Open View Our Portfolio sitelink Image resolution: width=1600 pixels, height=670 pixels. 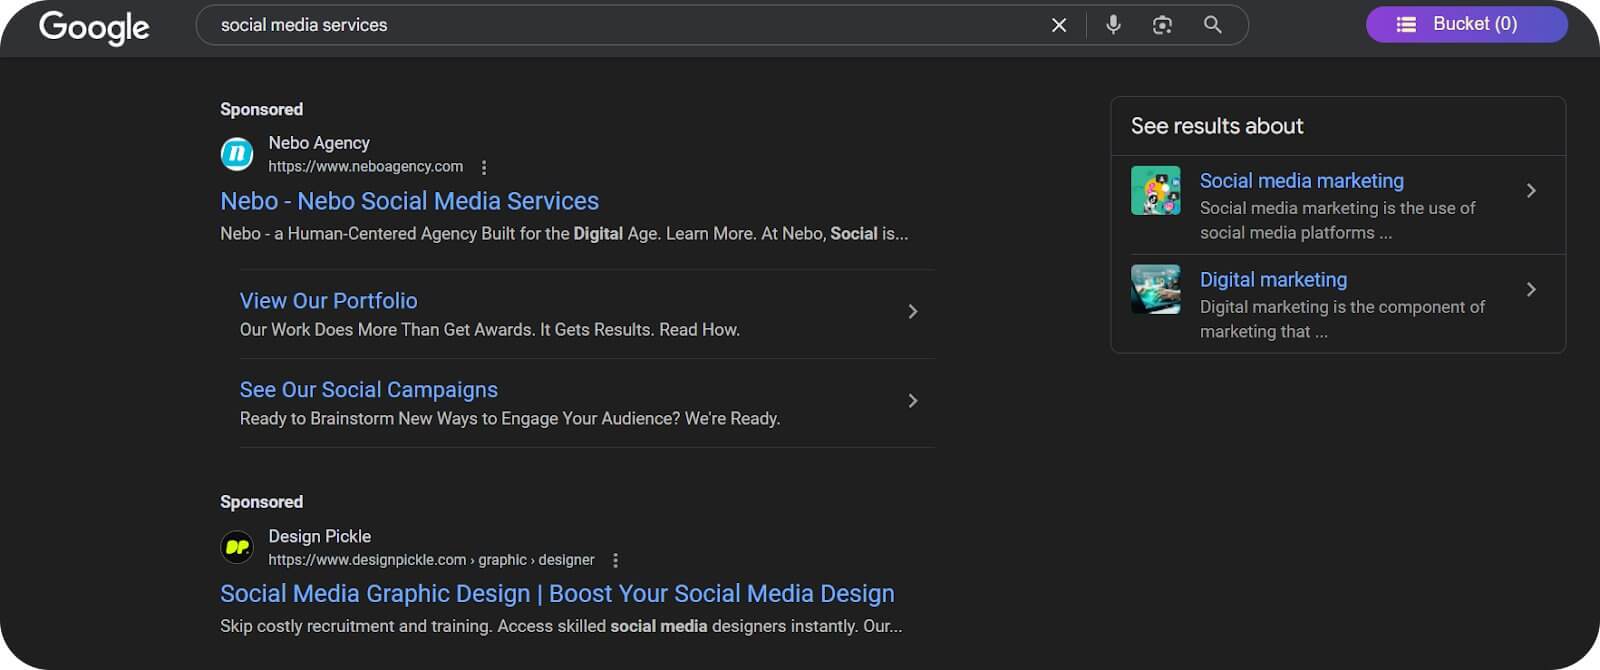tap(328, 301)
